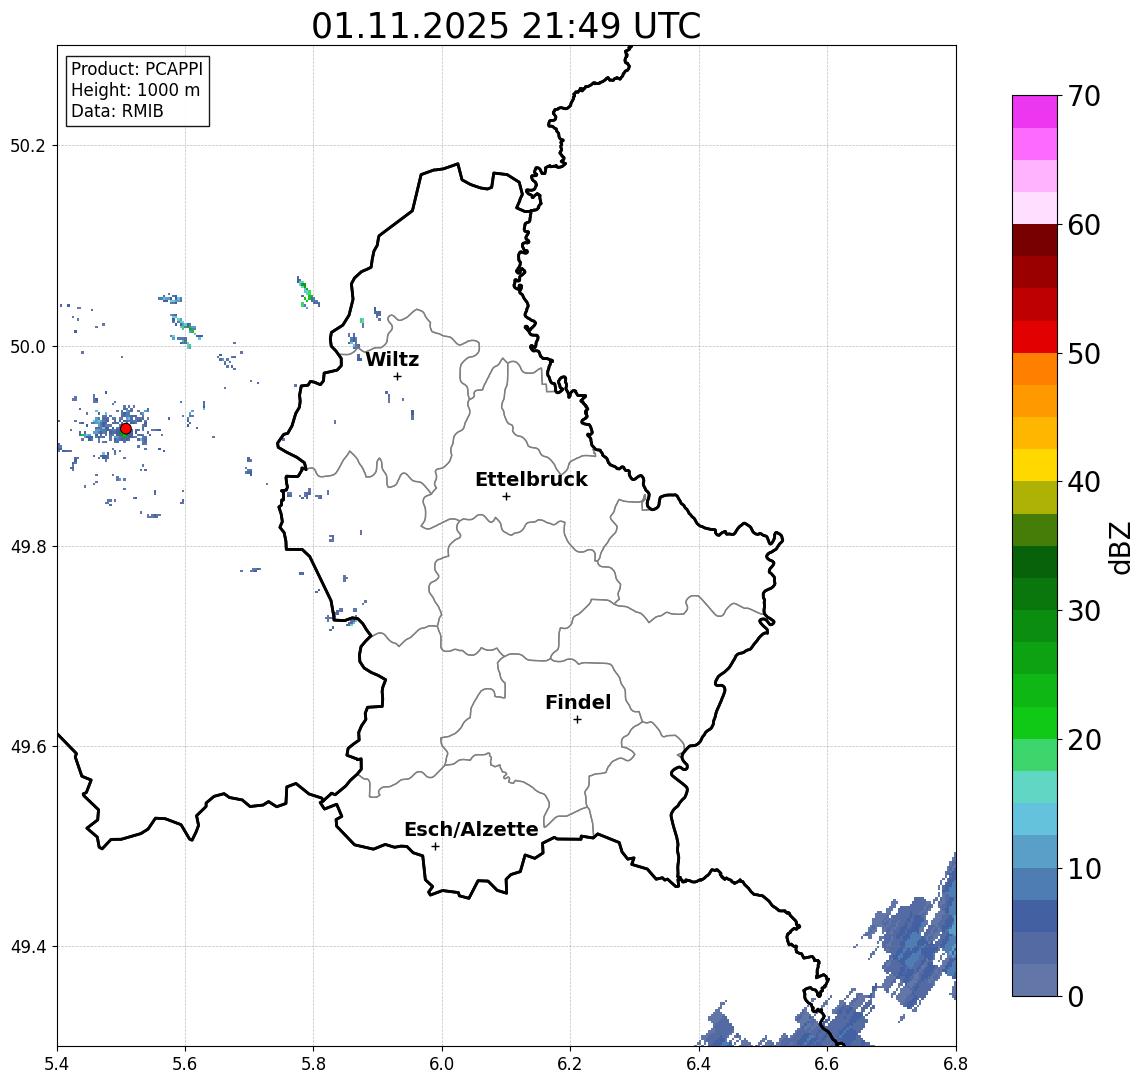The image size is (1145, 1084).
Task: Click the longitude tick label 5.4
Action: point(57,1064)
